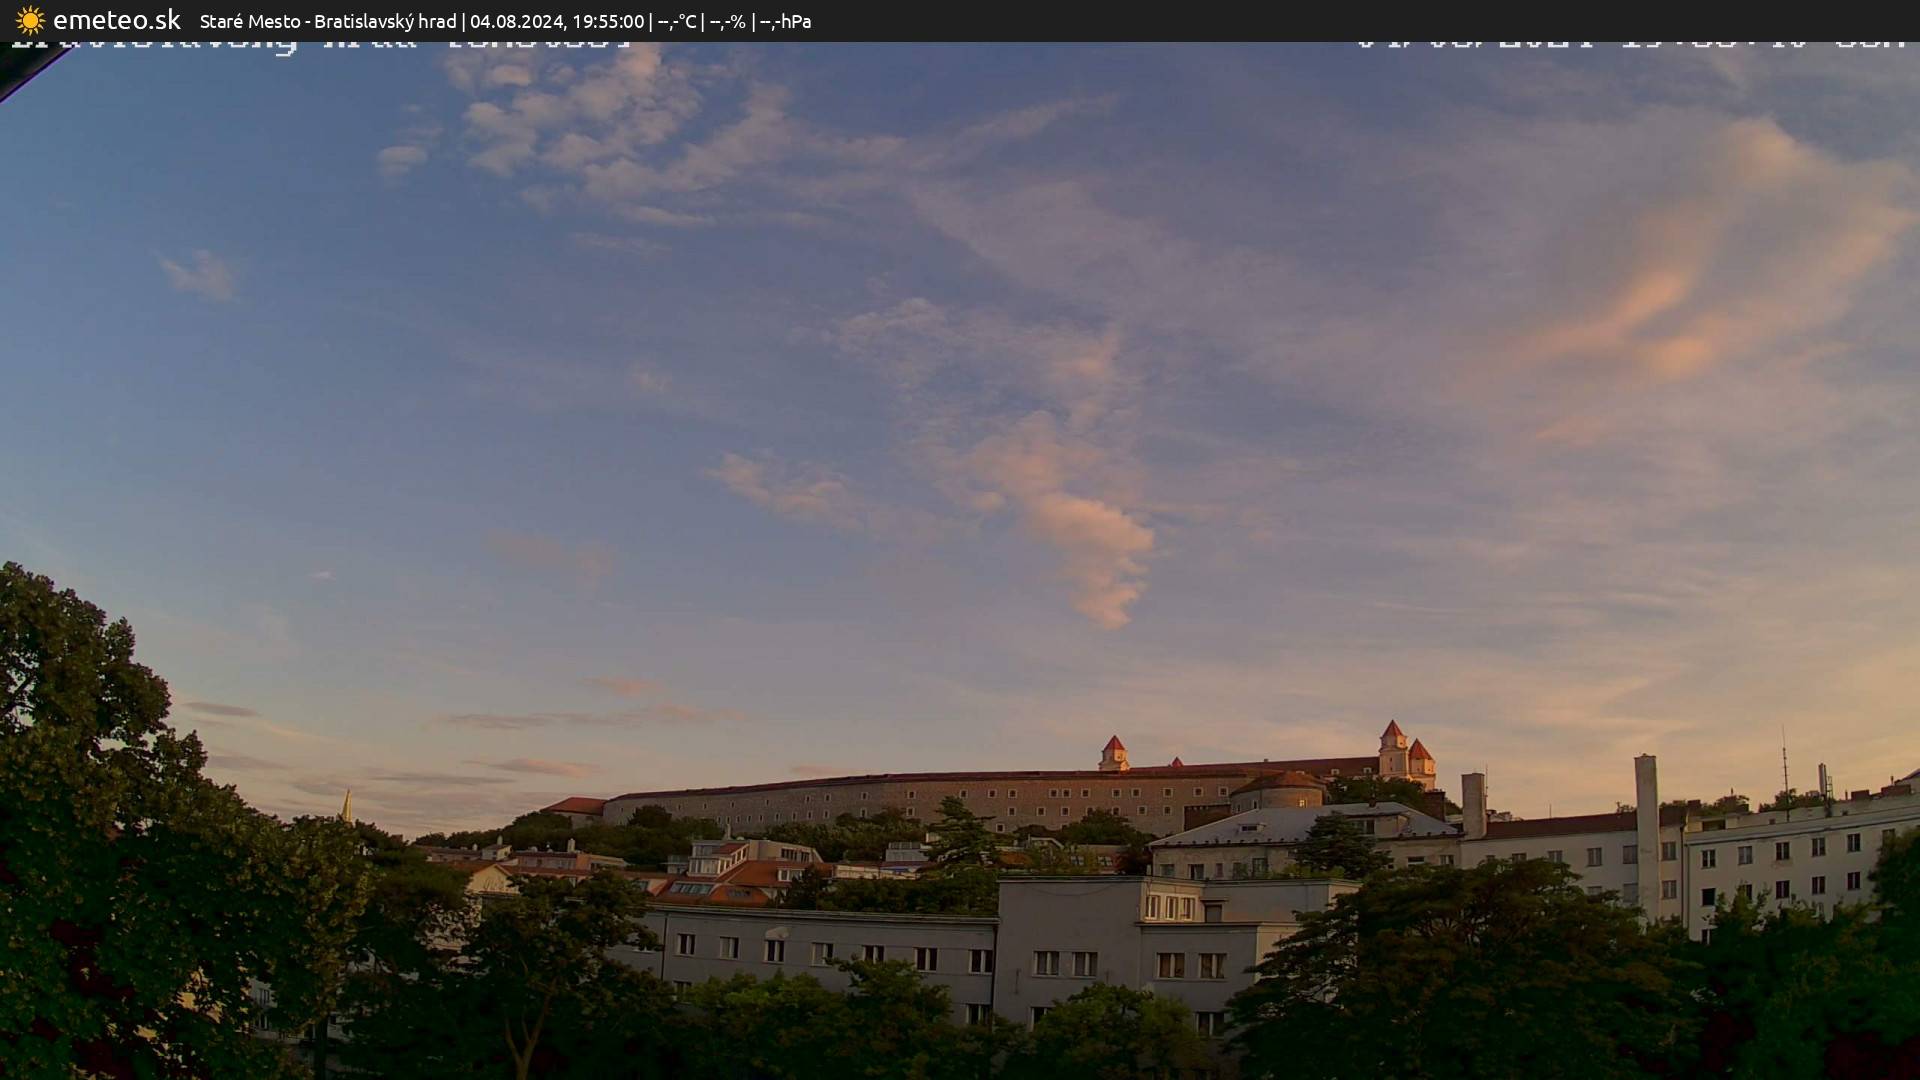Viewport: 1920px width, 1080px height.
Task: Click the date 04.08.2024 in the header
Action: pyautogui.click(x=518, y=20)
